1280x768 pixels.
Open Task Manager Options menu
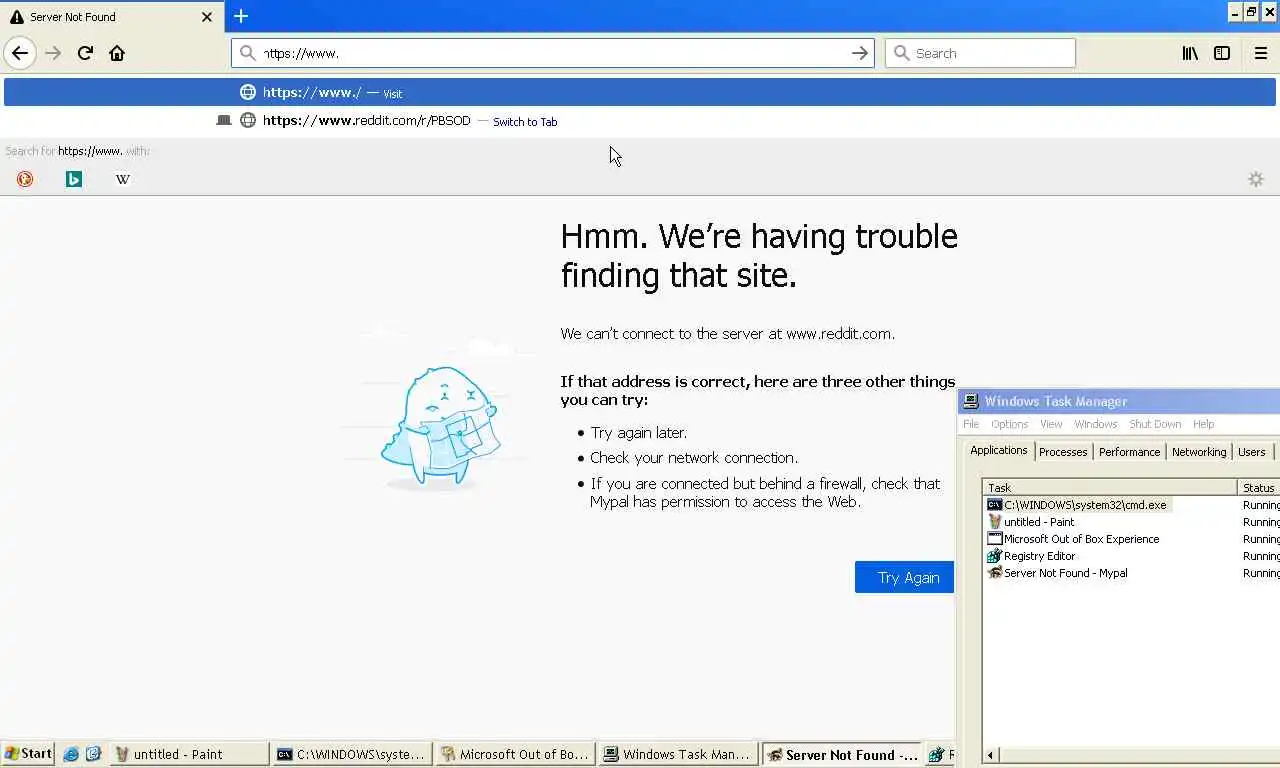pos(1010,424)
